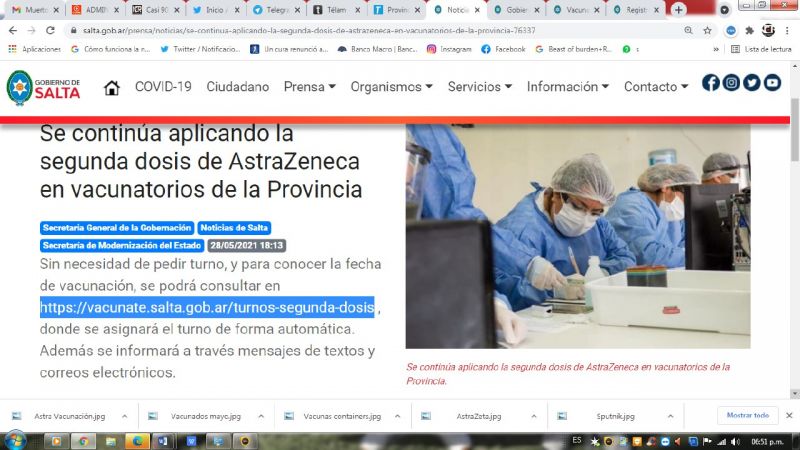Open options arrow for Sputnik.jpg download

point(670,416)
